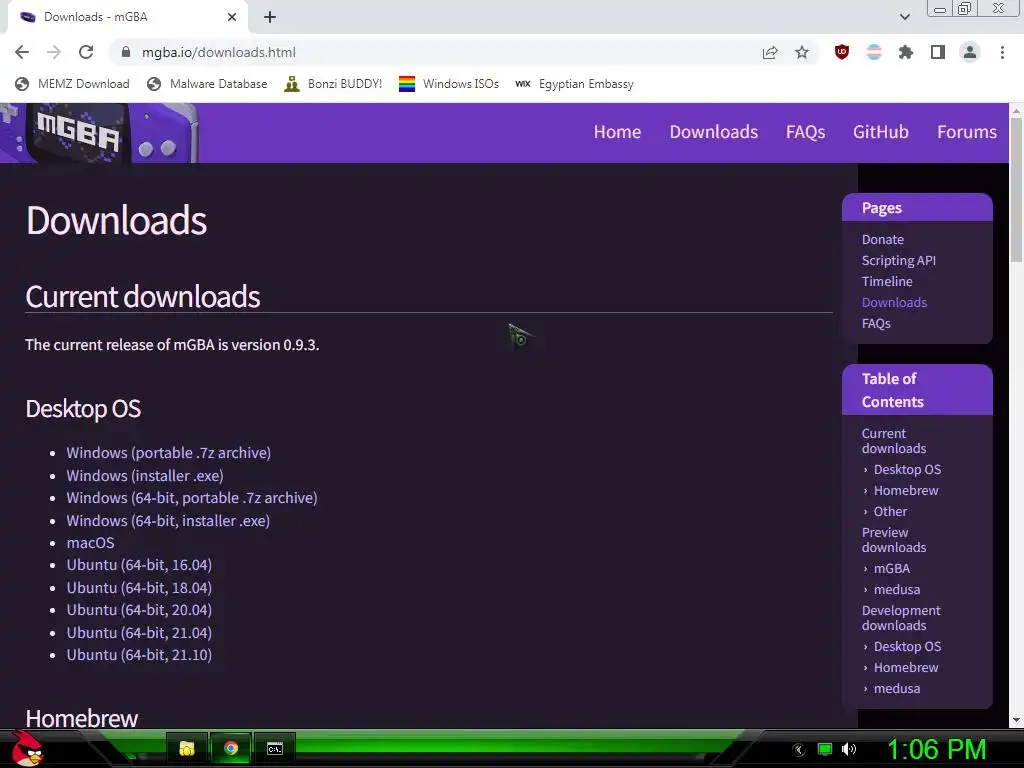Click the volume speaker tray icon

[x=849, y=749]
